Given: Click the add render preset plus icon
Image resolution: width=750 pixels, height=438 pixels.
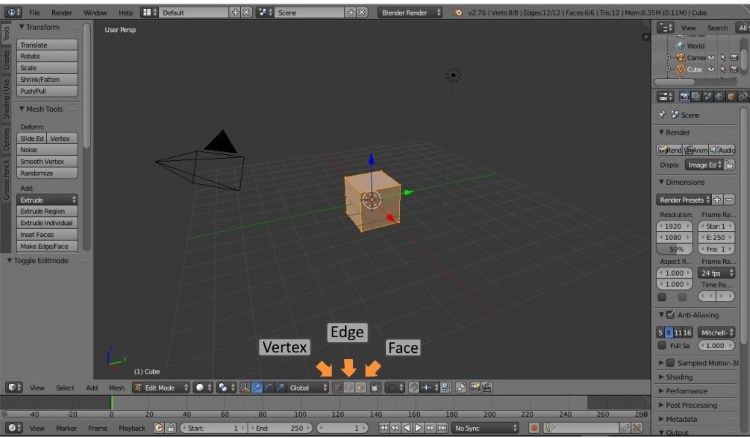Looking at the screenshot, I should [x=717, y=200].
